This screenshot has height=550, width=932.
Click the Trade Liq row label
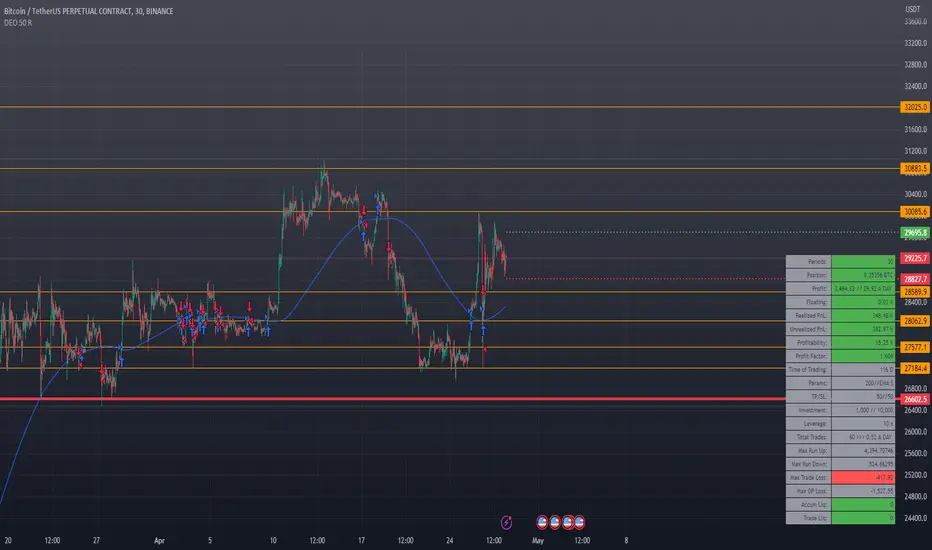pyautogui.click(x=808, y=518)
